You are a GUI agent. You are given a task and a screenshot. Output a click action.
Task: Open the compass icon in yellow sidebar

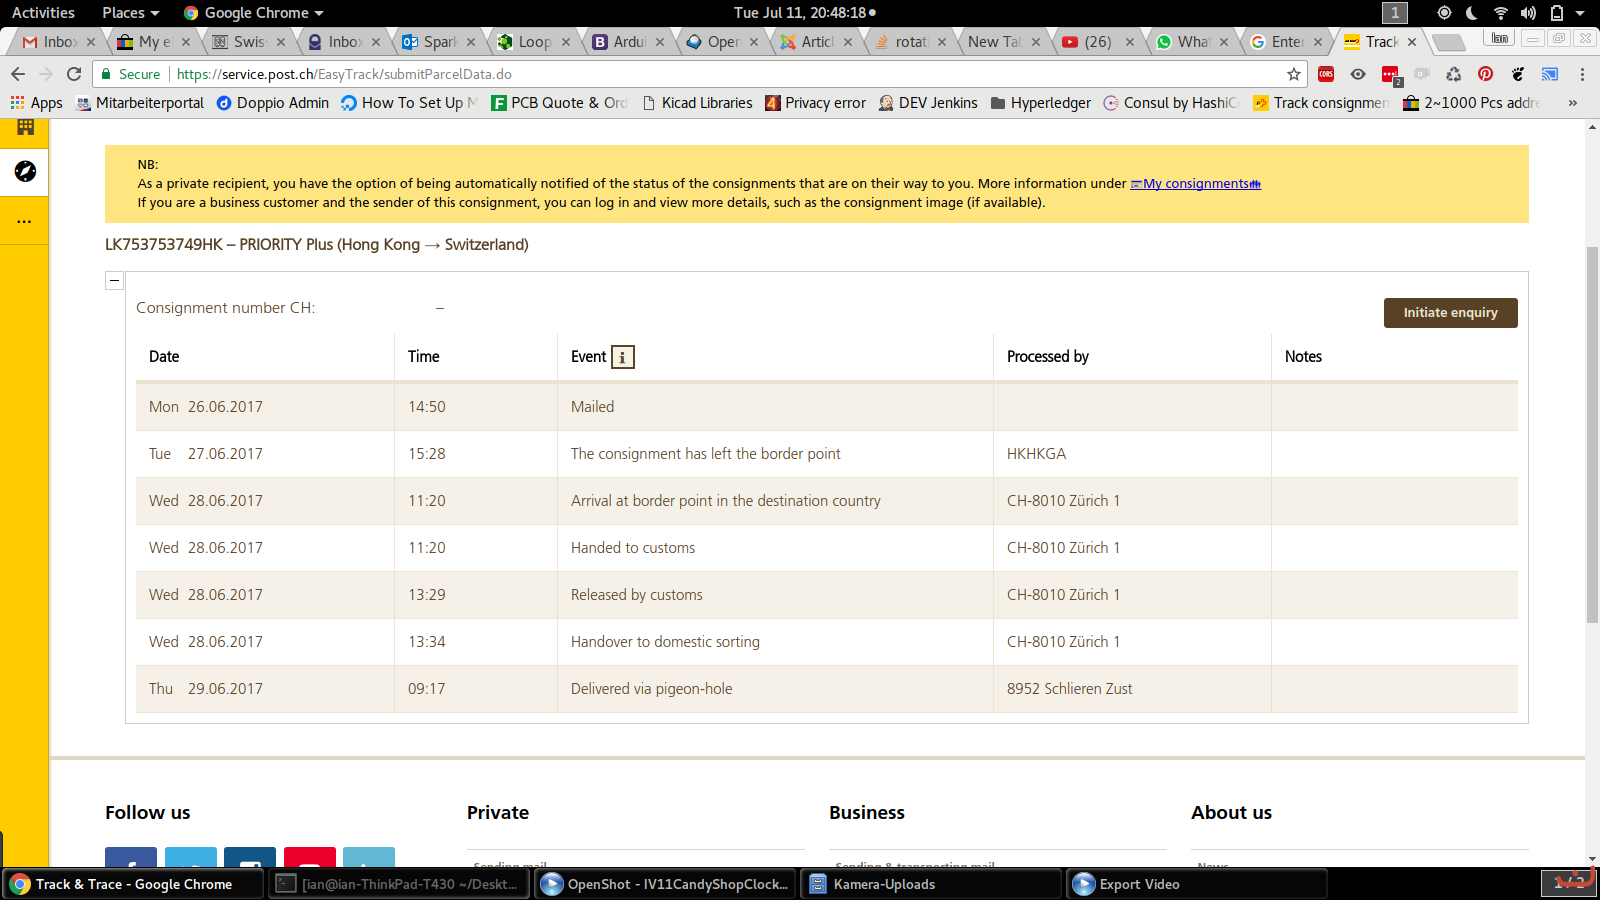[25, 171]
